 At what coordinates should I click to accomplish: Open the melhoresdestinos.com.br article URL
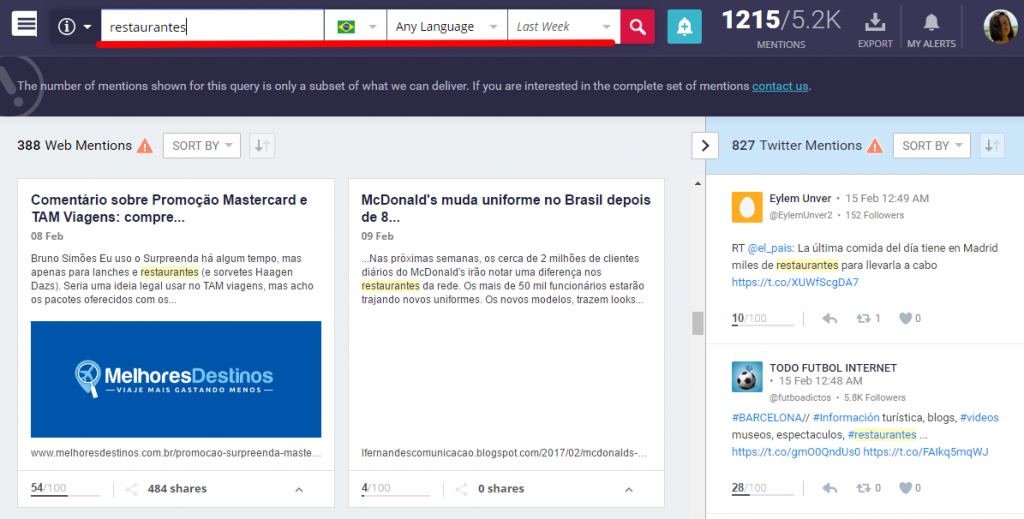(176, 453)
